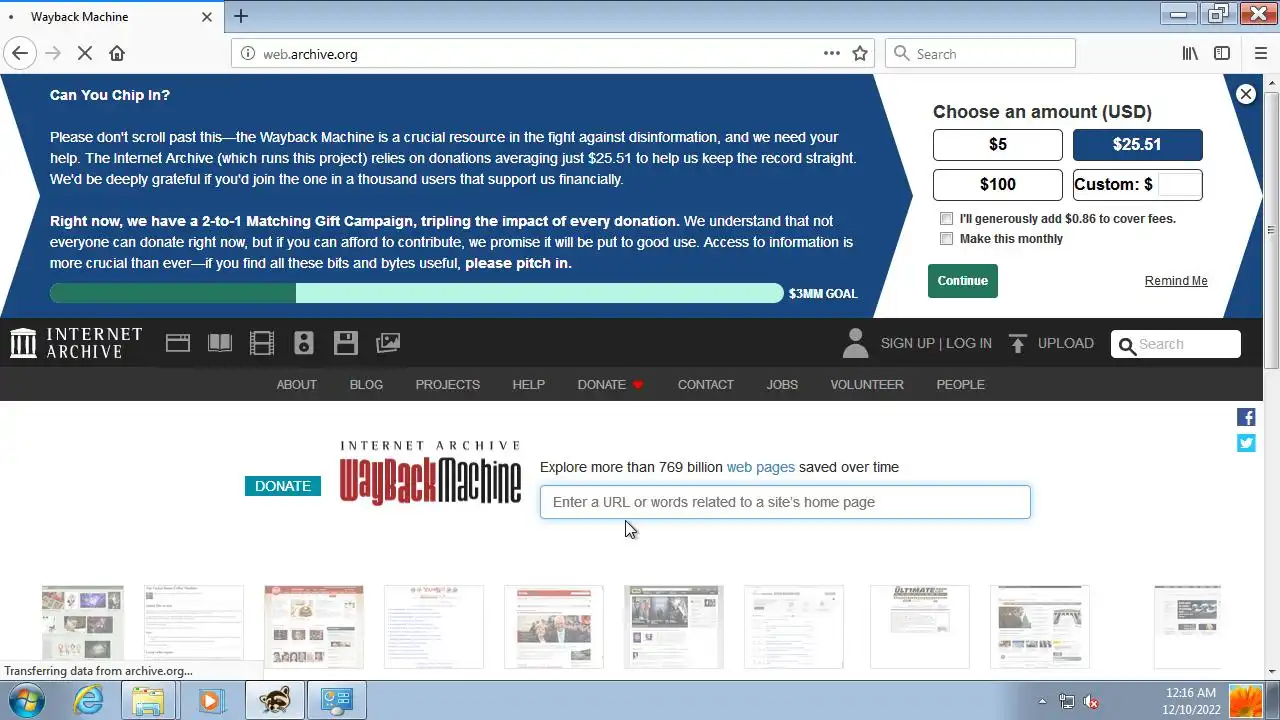Open the Images section icon

point(388,343)
